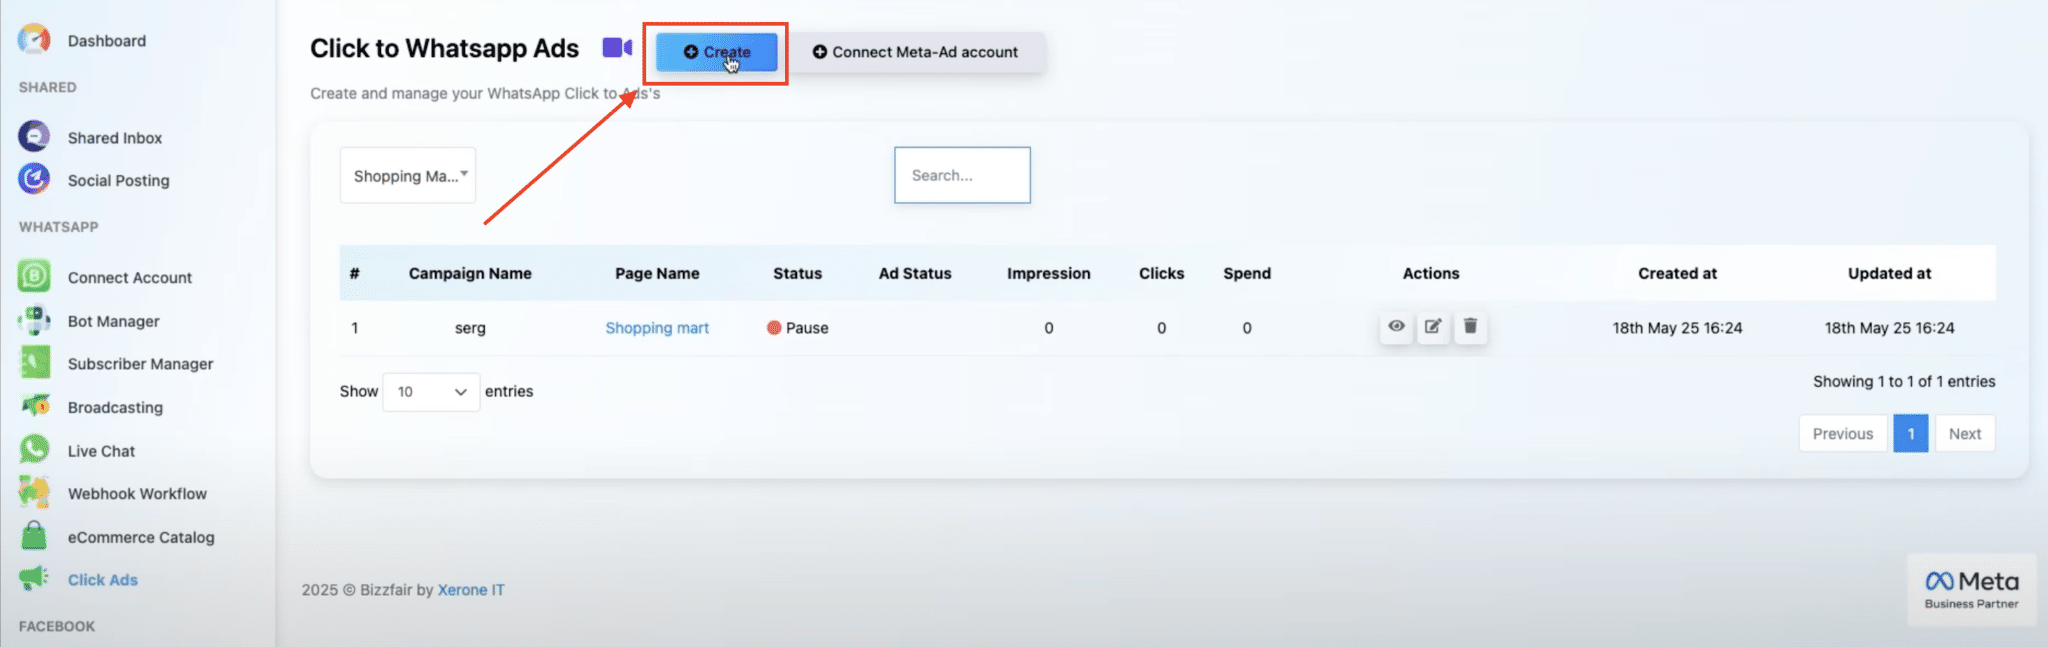
Task: Open the Xerone IT footer link
Action: (471, 590)
